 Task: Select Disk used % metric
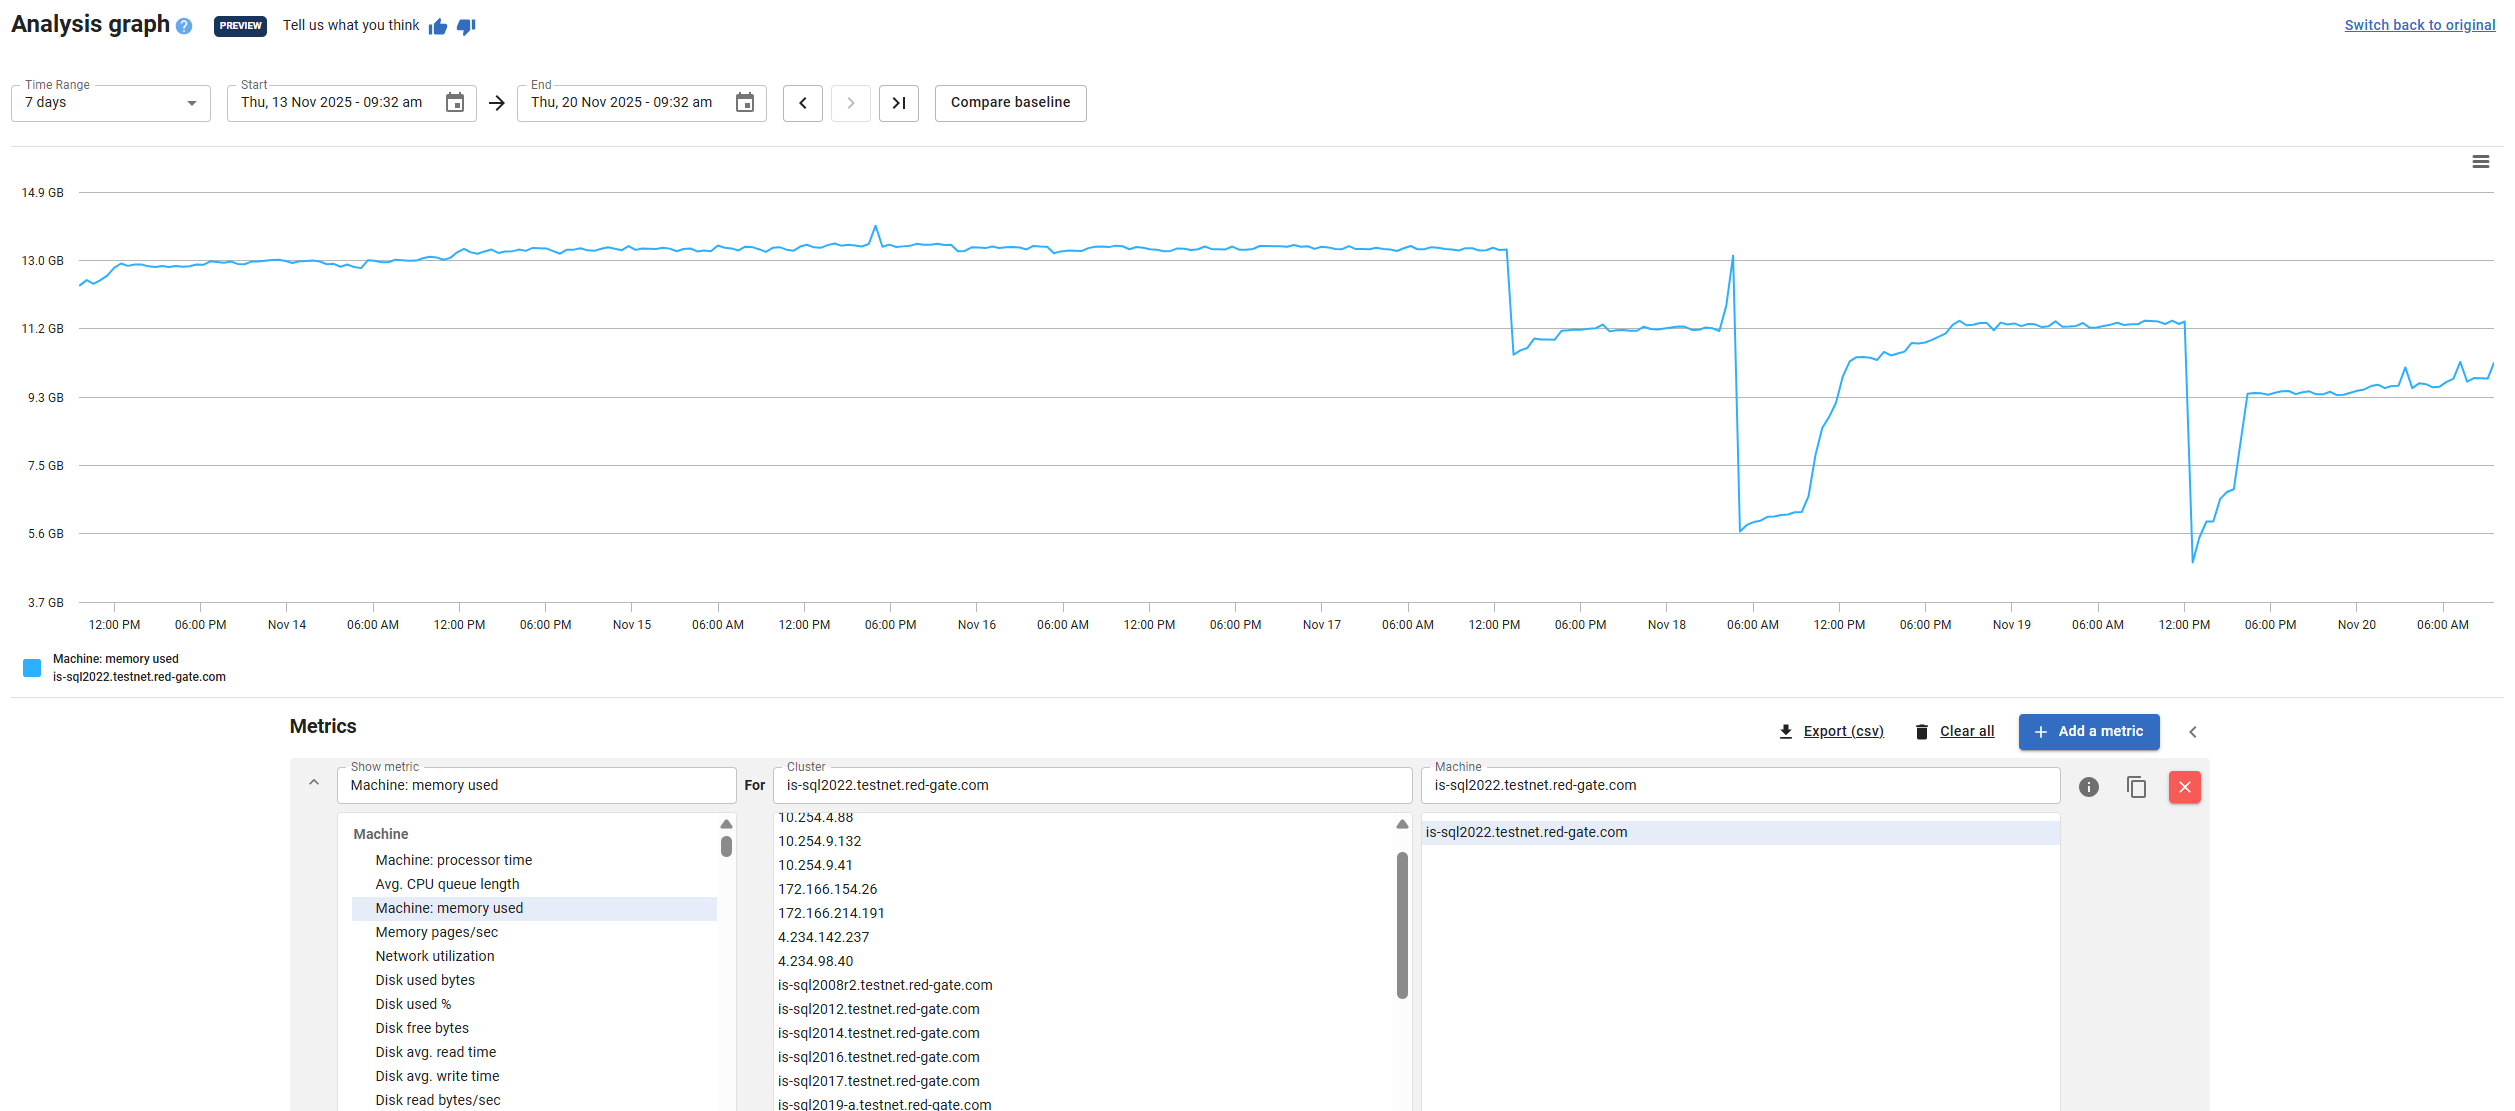(413, 1004)
